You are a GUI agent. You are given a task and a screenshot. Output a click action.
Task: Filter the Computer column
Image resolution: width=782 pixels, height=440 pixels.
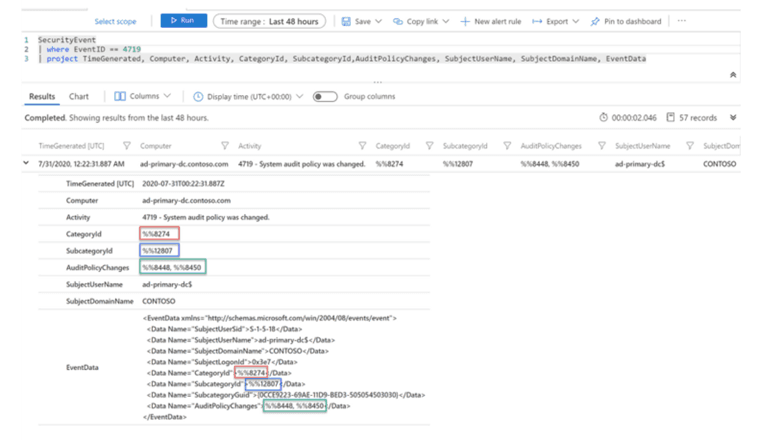point(224,146)
